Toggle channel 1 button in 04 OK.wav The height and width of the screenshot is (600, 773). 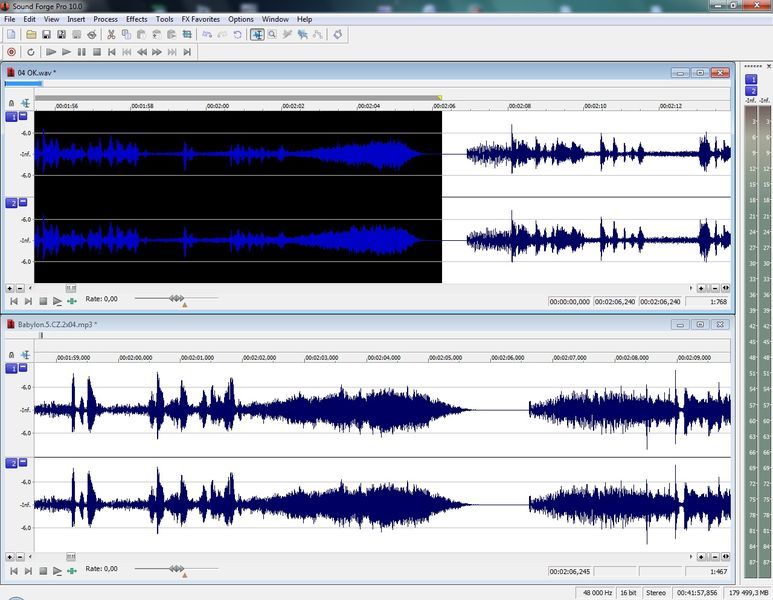[11, 117]
